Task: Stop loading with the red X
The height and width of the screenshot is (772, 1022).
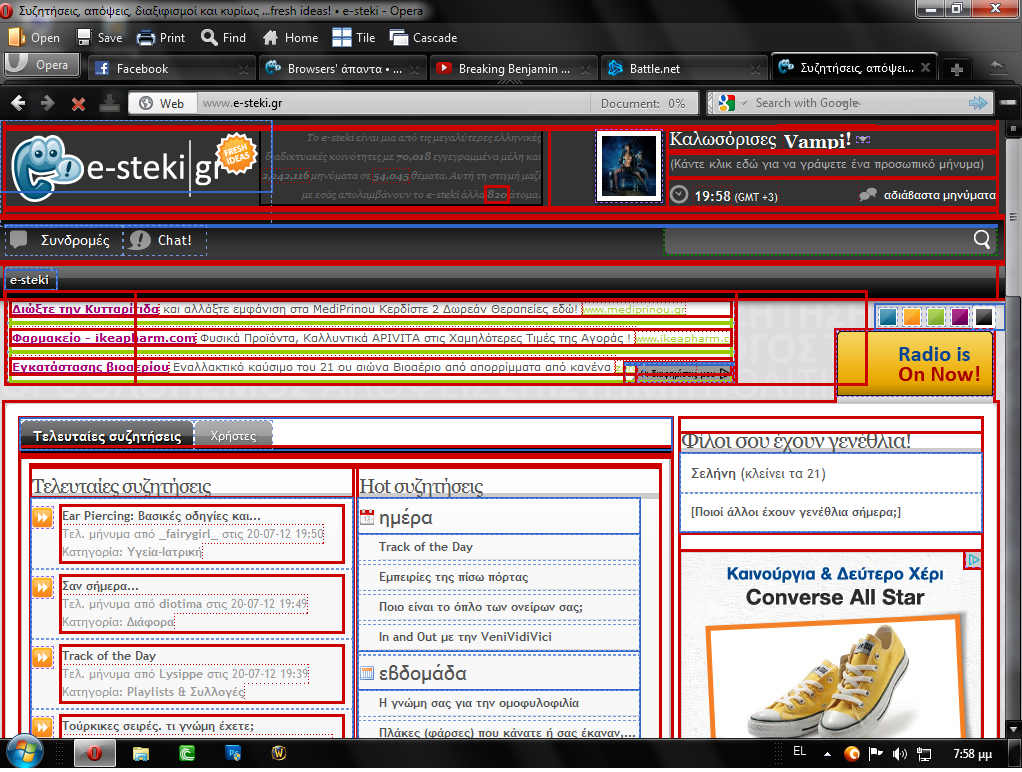Action: coord(78,104)
